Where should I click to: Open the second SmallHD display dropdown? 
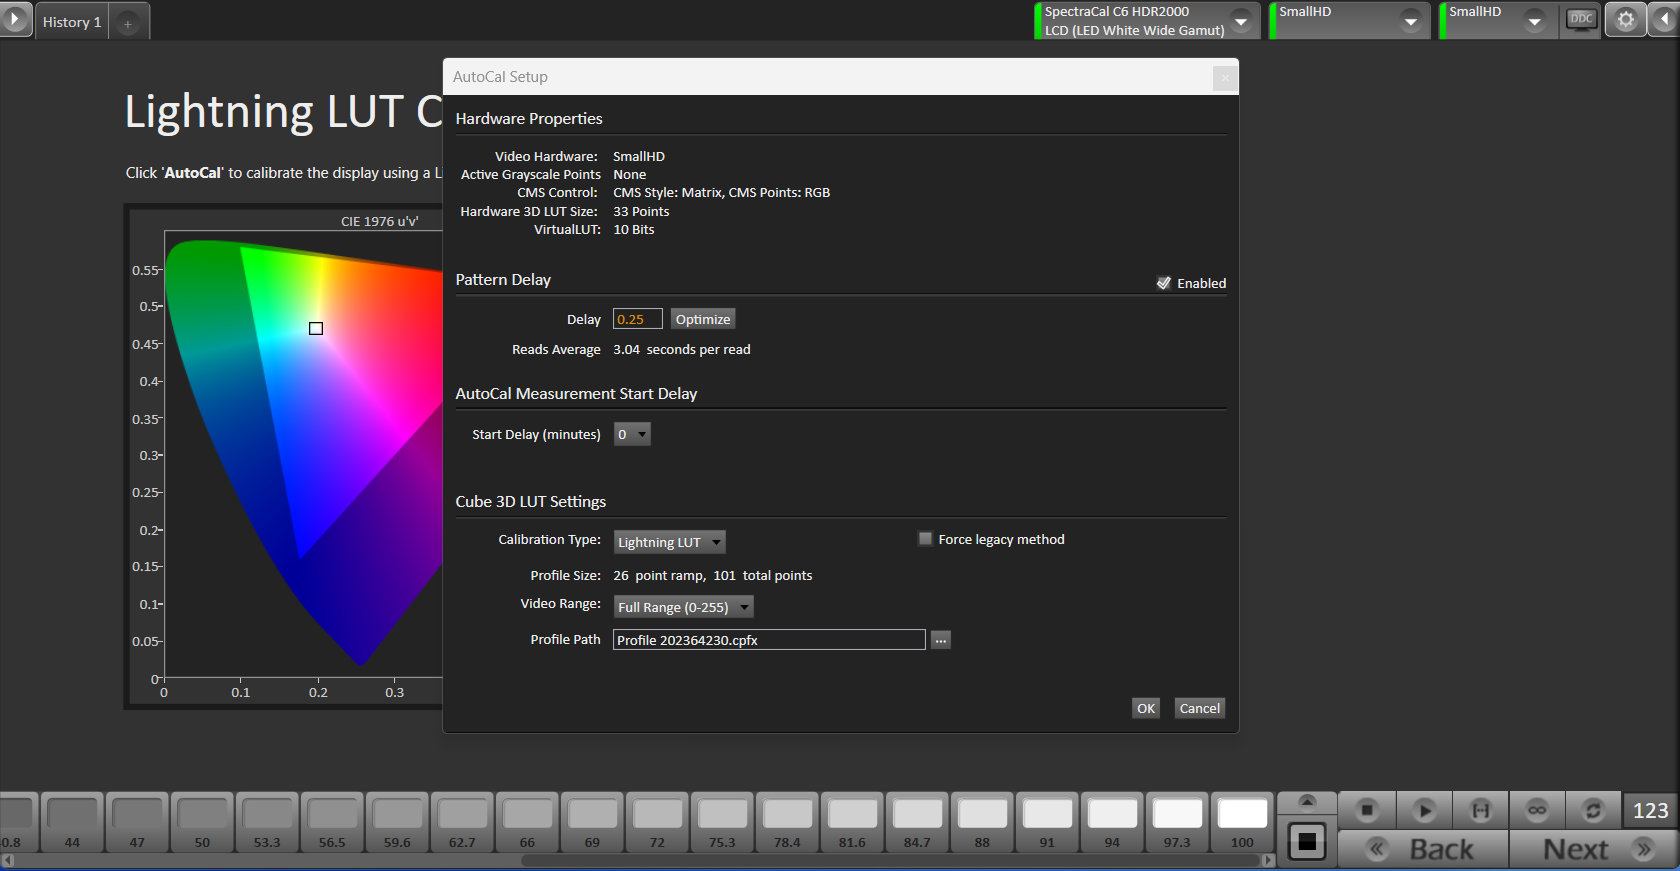(1534, 21)
